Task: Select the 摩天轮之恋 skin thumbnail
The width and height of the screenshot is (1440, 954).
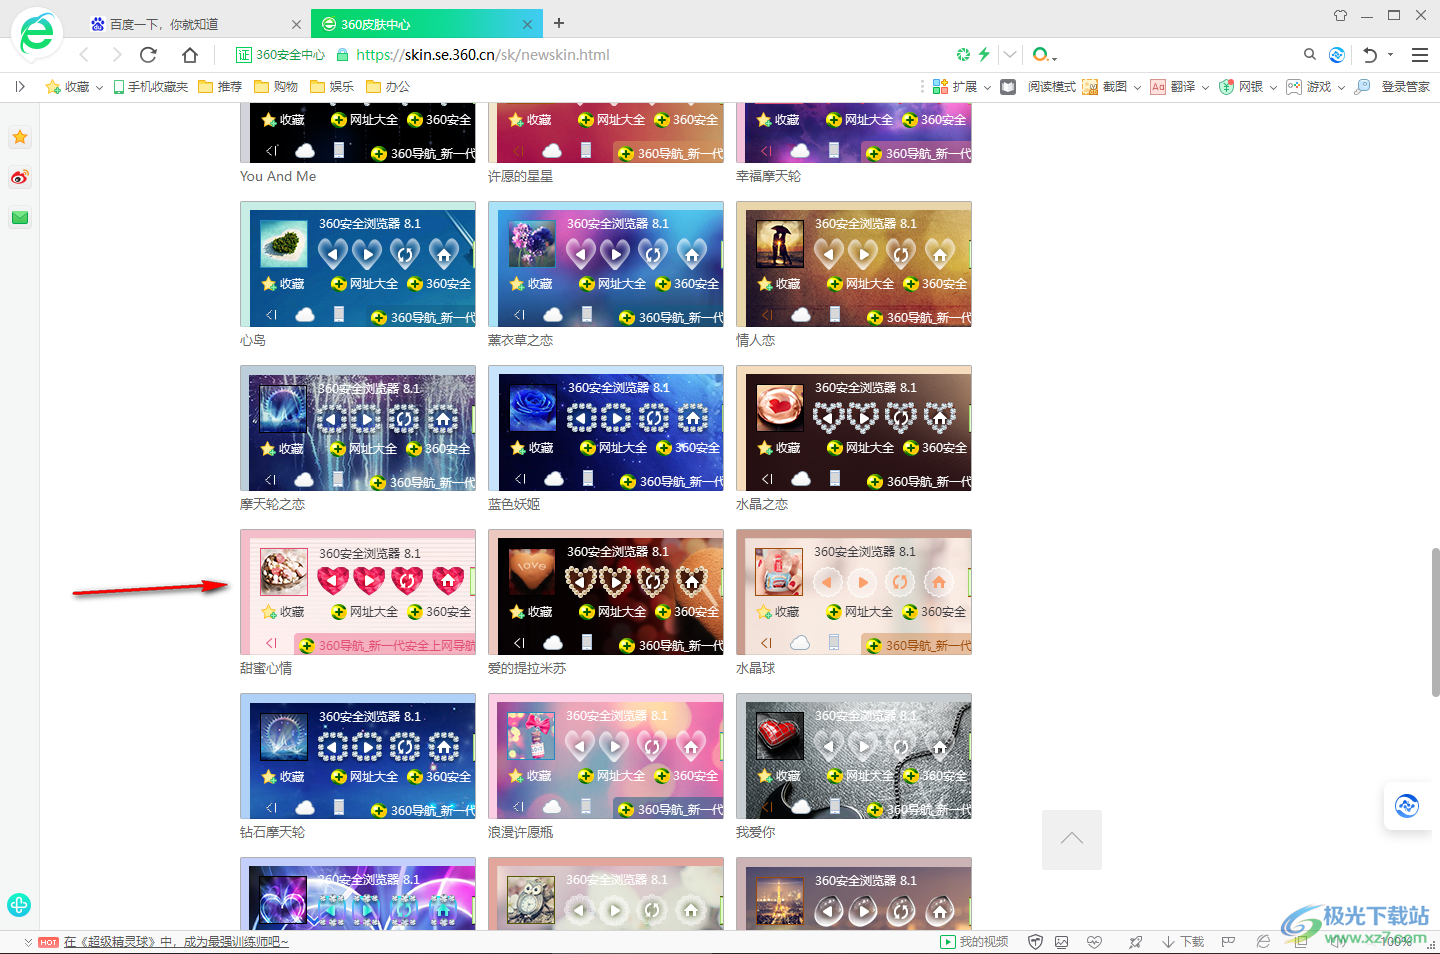Action: pyautogui.click(x=358, y=428)
